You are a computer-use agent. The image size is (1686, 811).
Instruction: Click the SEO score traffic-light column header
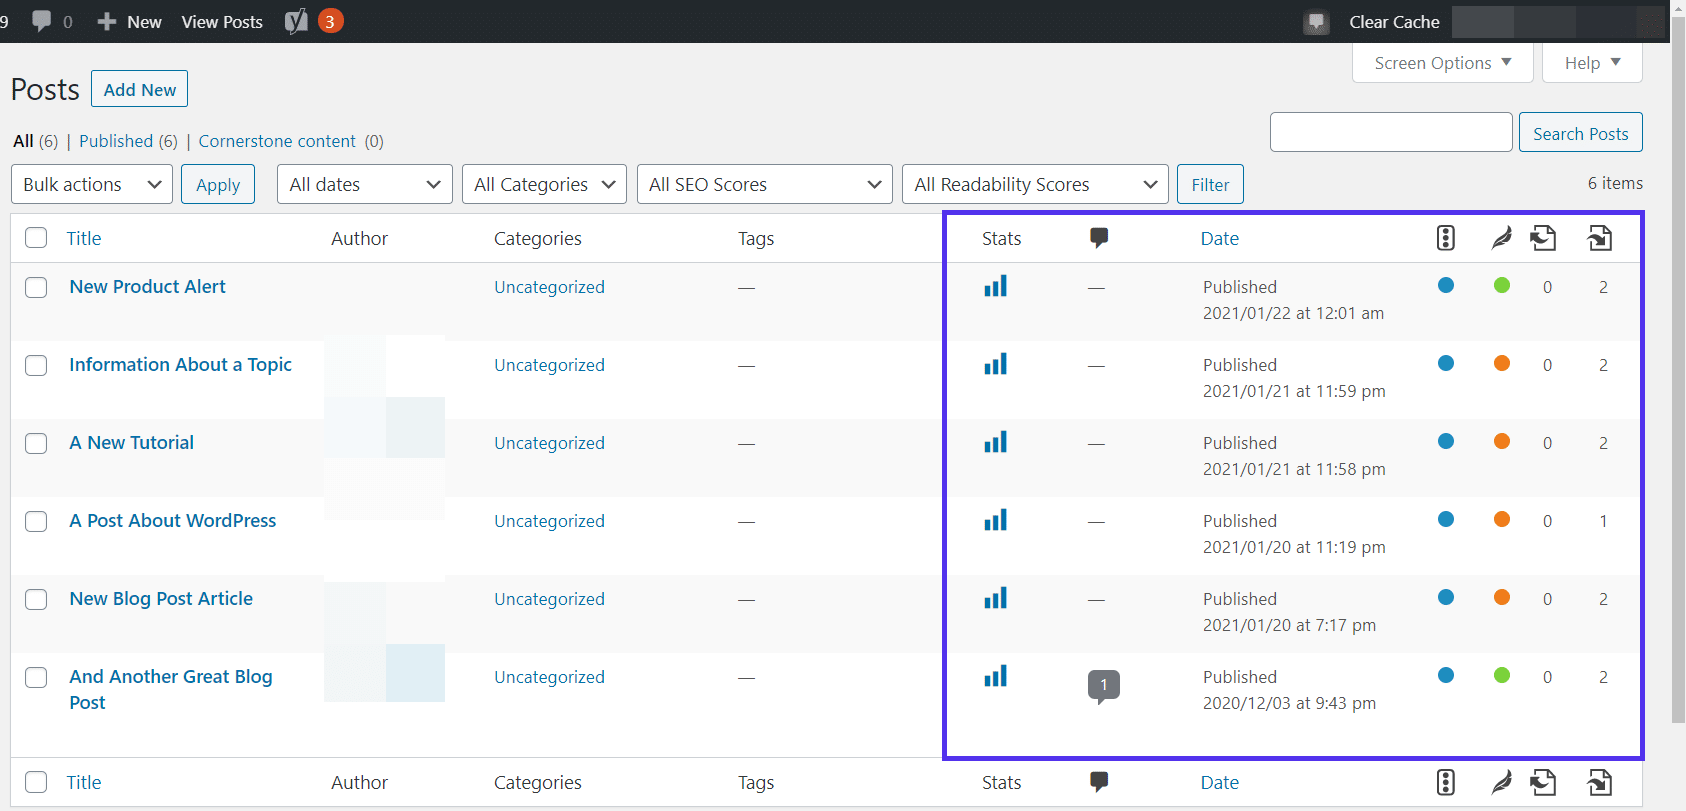[x=1445, y=238]
